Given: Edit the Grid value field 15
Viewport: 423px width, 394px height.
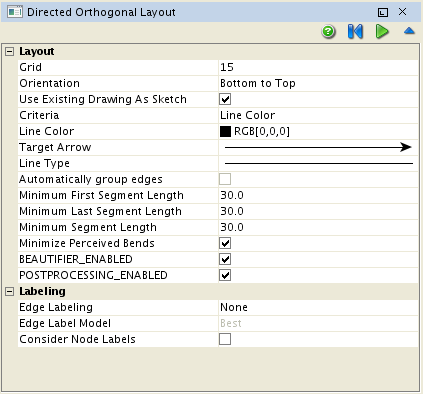Looking at the screenshot, I should pyautogui.click(x=318, y=67).
